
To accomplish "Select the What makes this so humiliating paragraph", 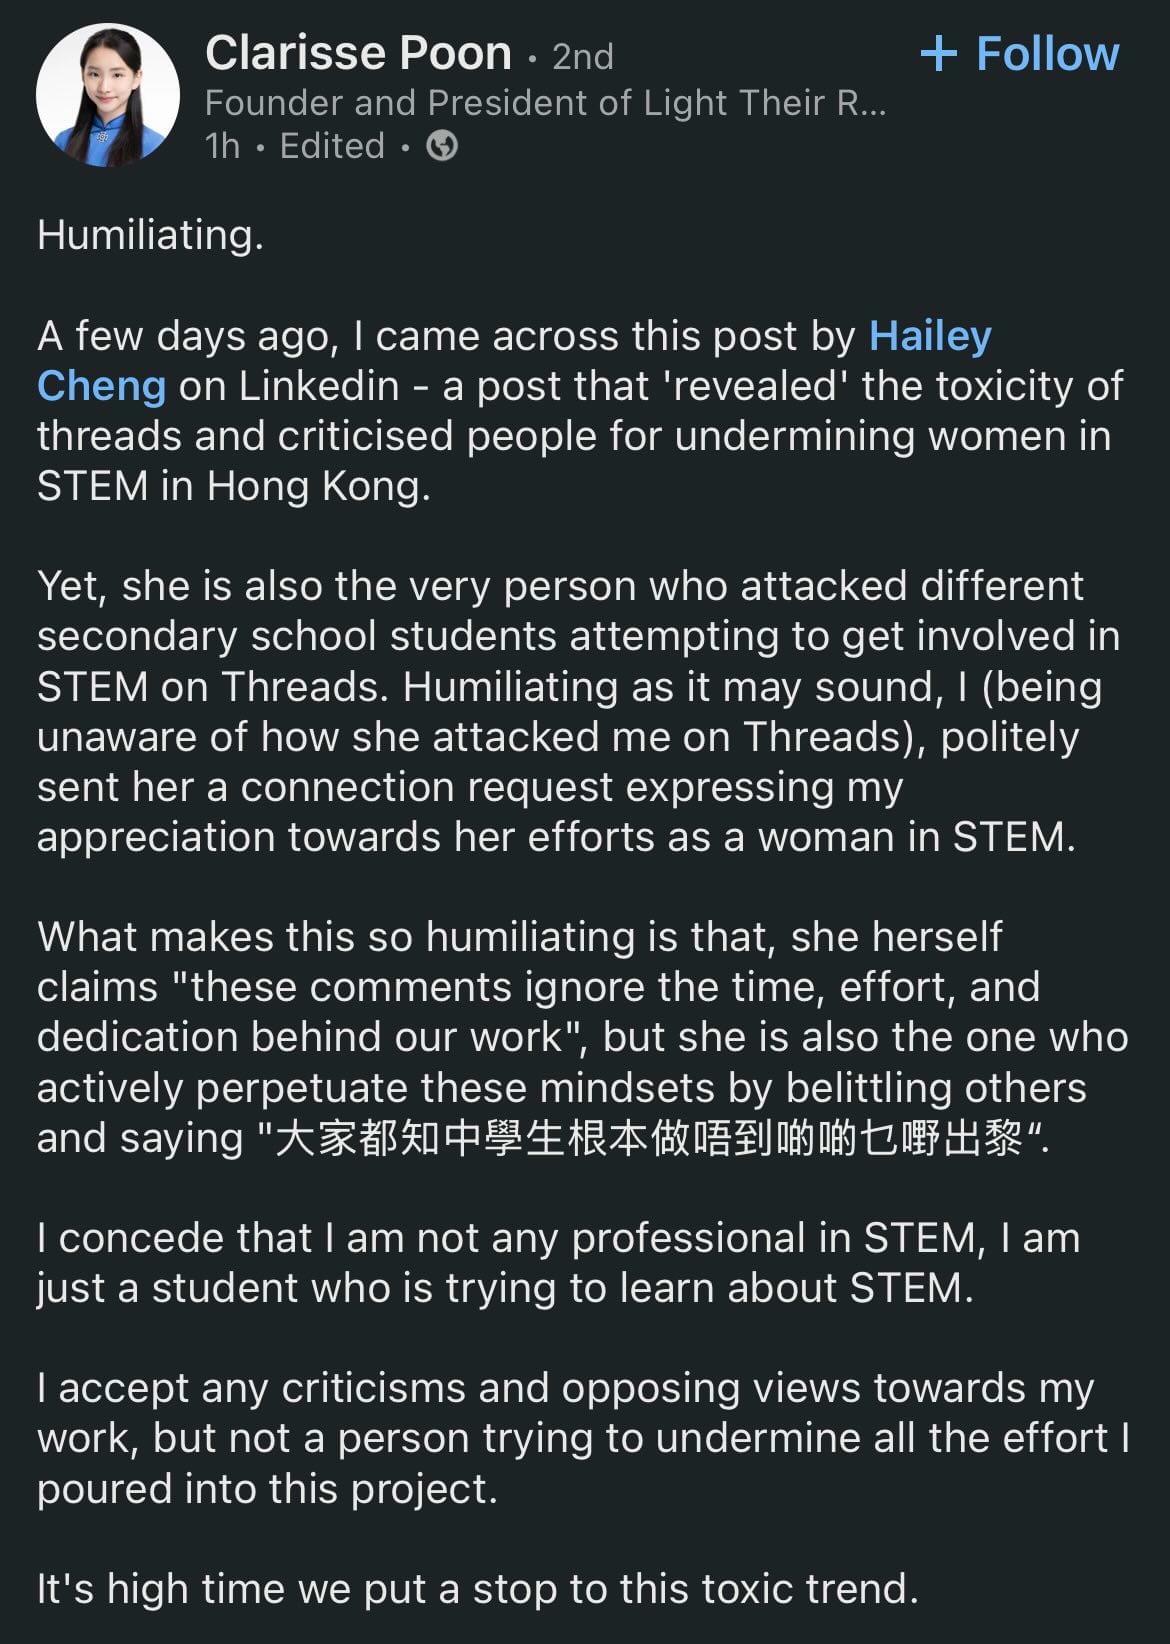I will [x=583, y=1037].
